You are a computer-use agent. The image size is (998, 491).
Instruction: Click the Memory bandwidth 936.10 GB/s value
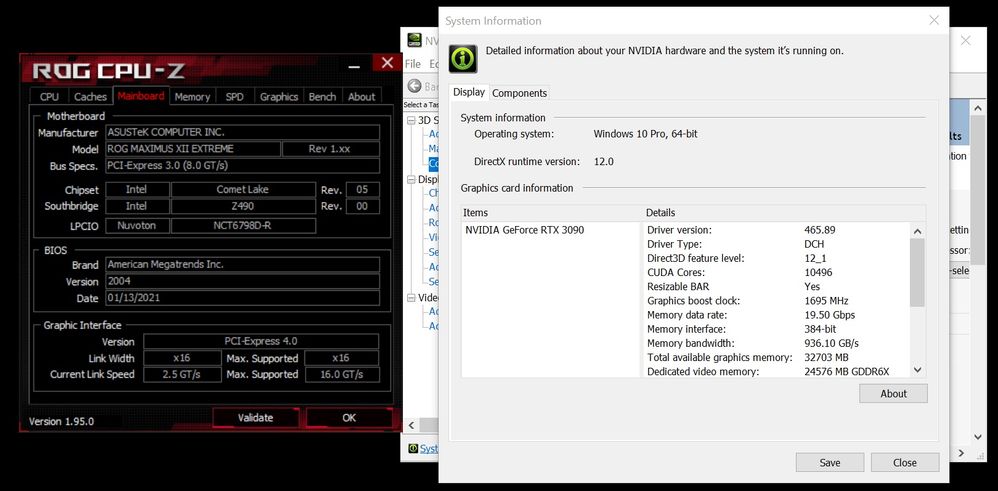(x=831, y=343)
